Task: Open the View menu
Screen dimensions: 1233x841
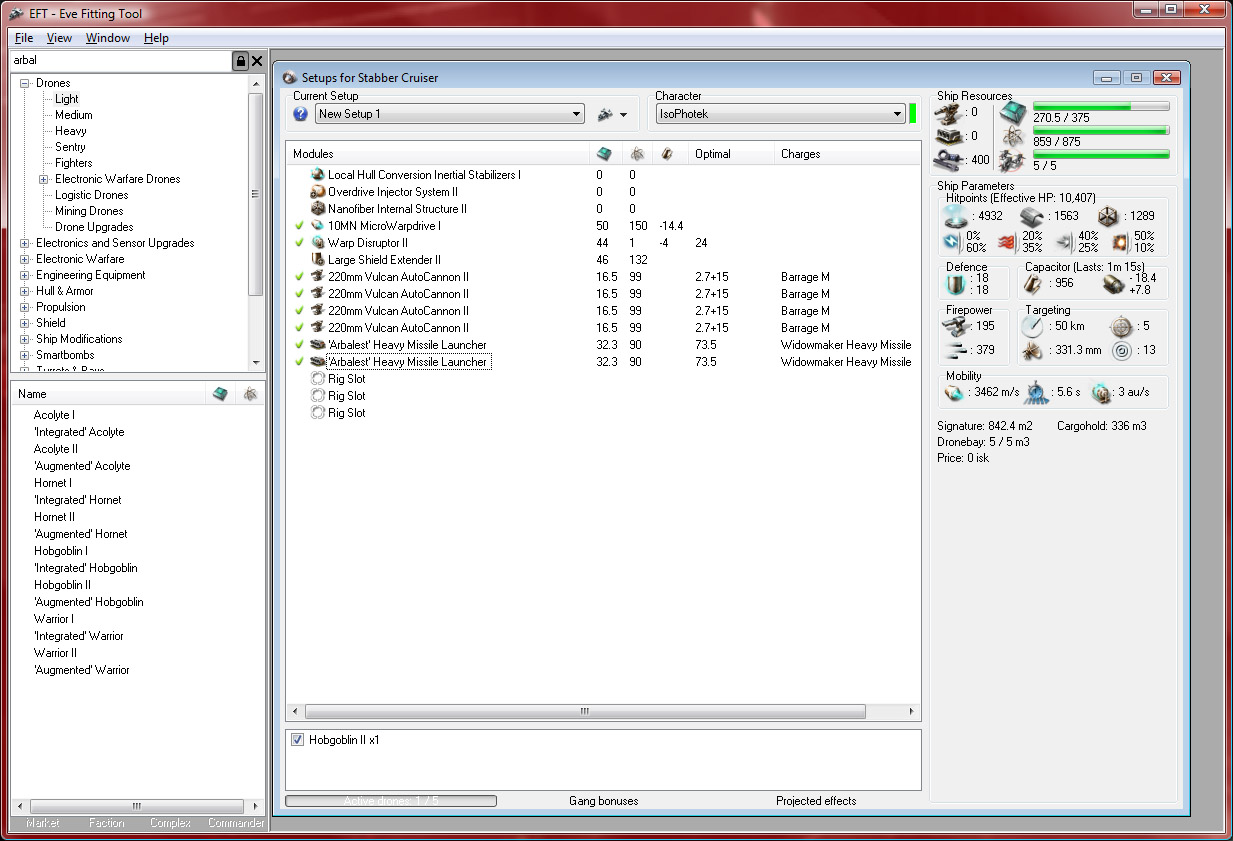Action: [x=59, y=38]
